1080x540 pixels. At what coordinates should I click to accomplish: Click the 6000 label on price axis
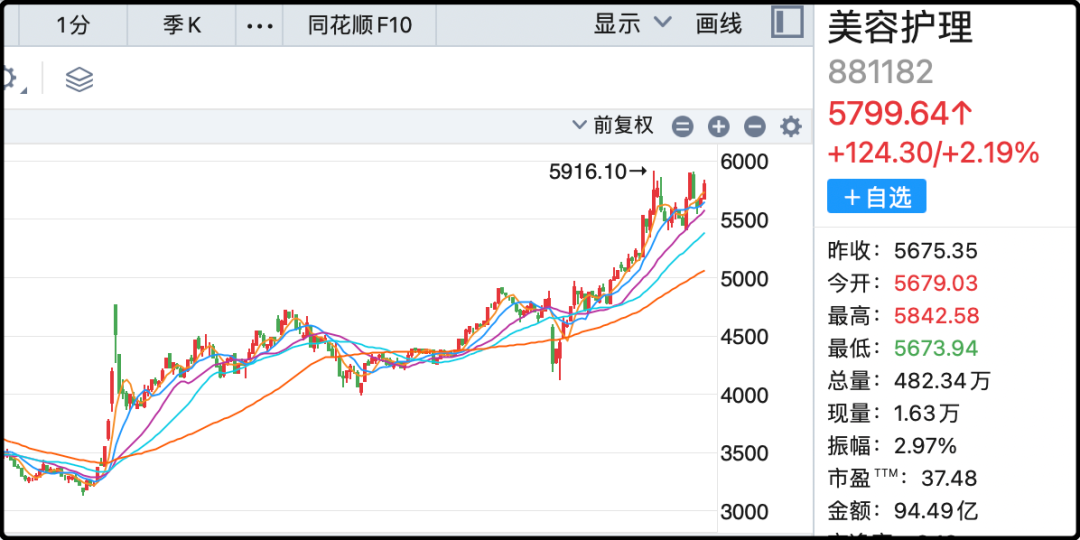pos(744,162)
